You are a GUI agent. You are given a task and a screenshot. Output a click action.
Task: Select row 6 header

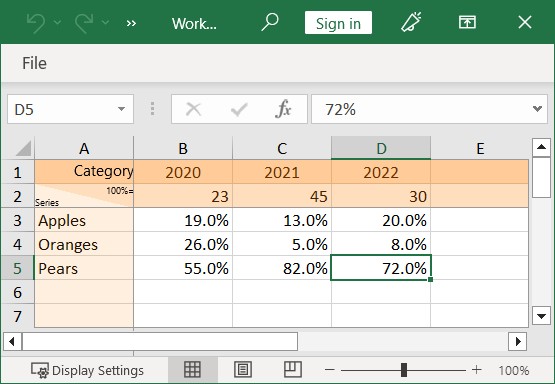17,292
